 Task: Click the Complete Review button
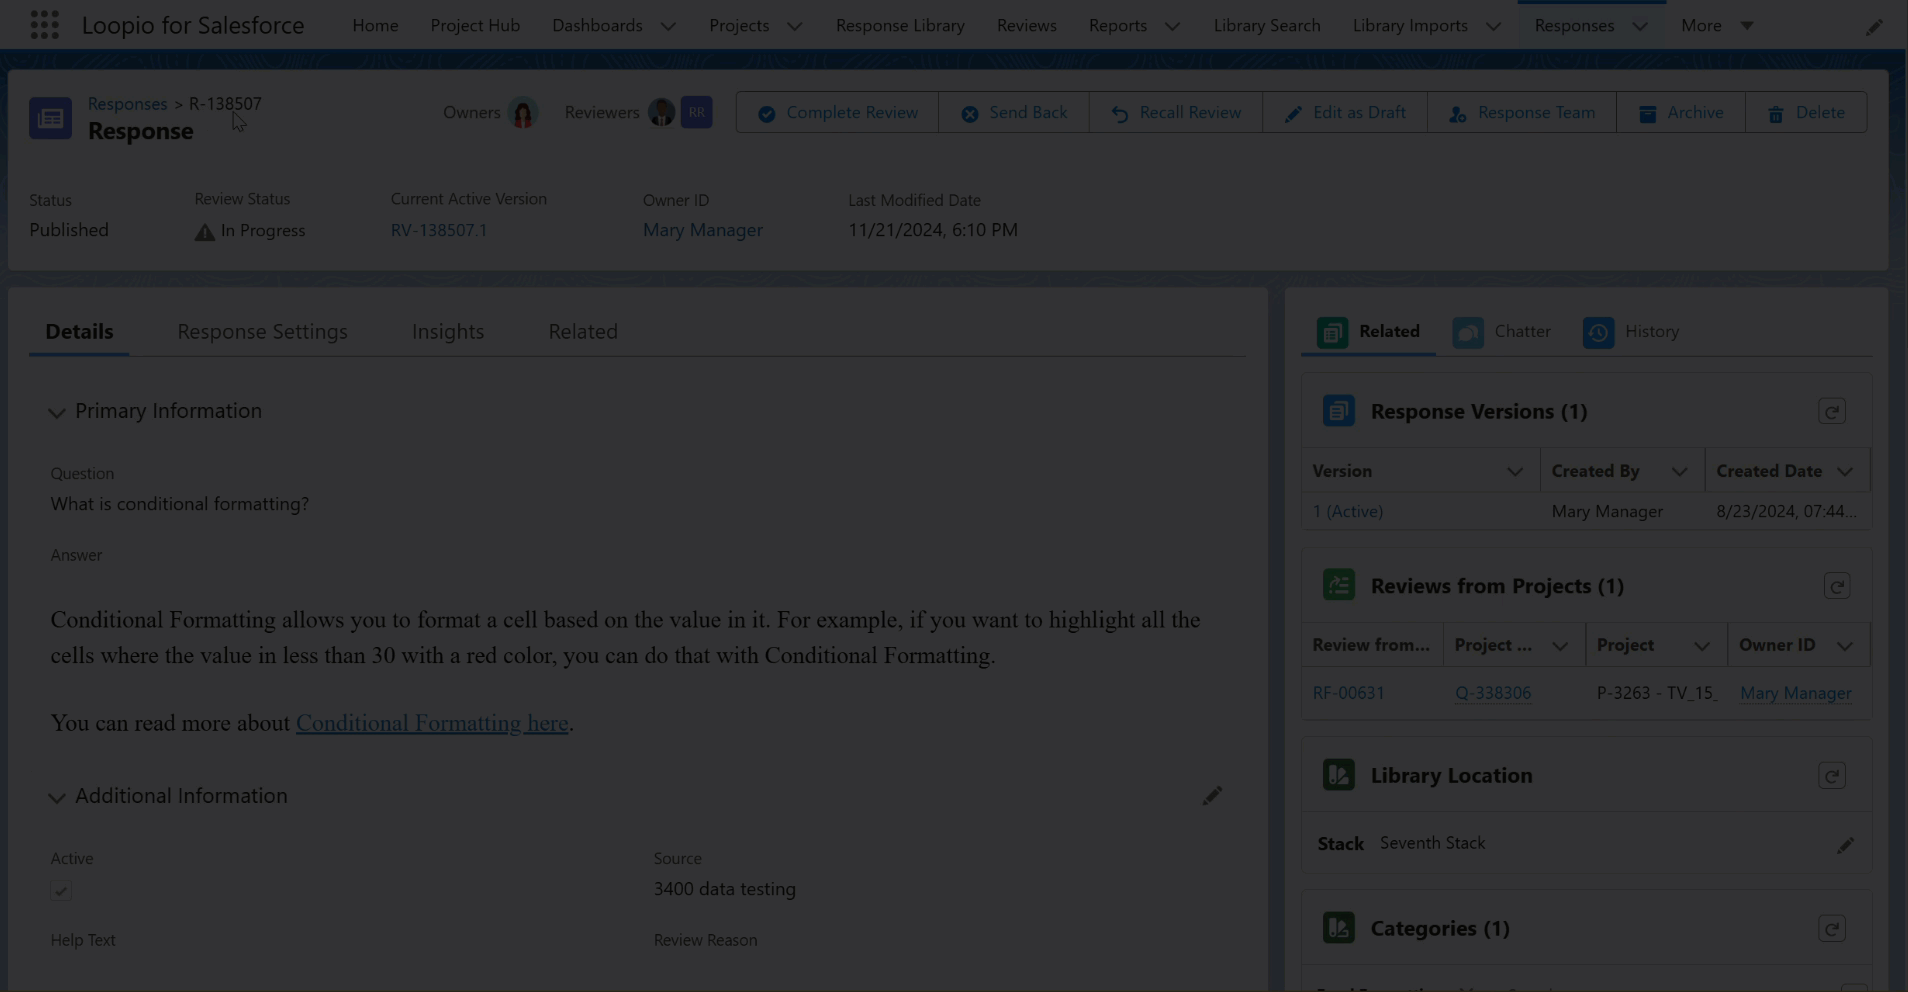pyautogui.click(x=838, y=112)
